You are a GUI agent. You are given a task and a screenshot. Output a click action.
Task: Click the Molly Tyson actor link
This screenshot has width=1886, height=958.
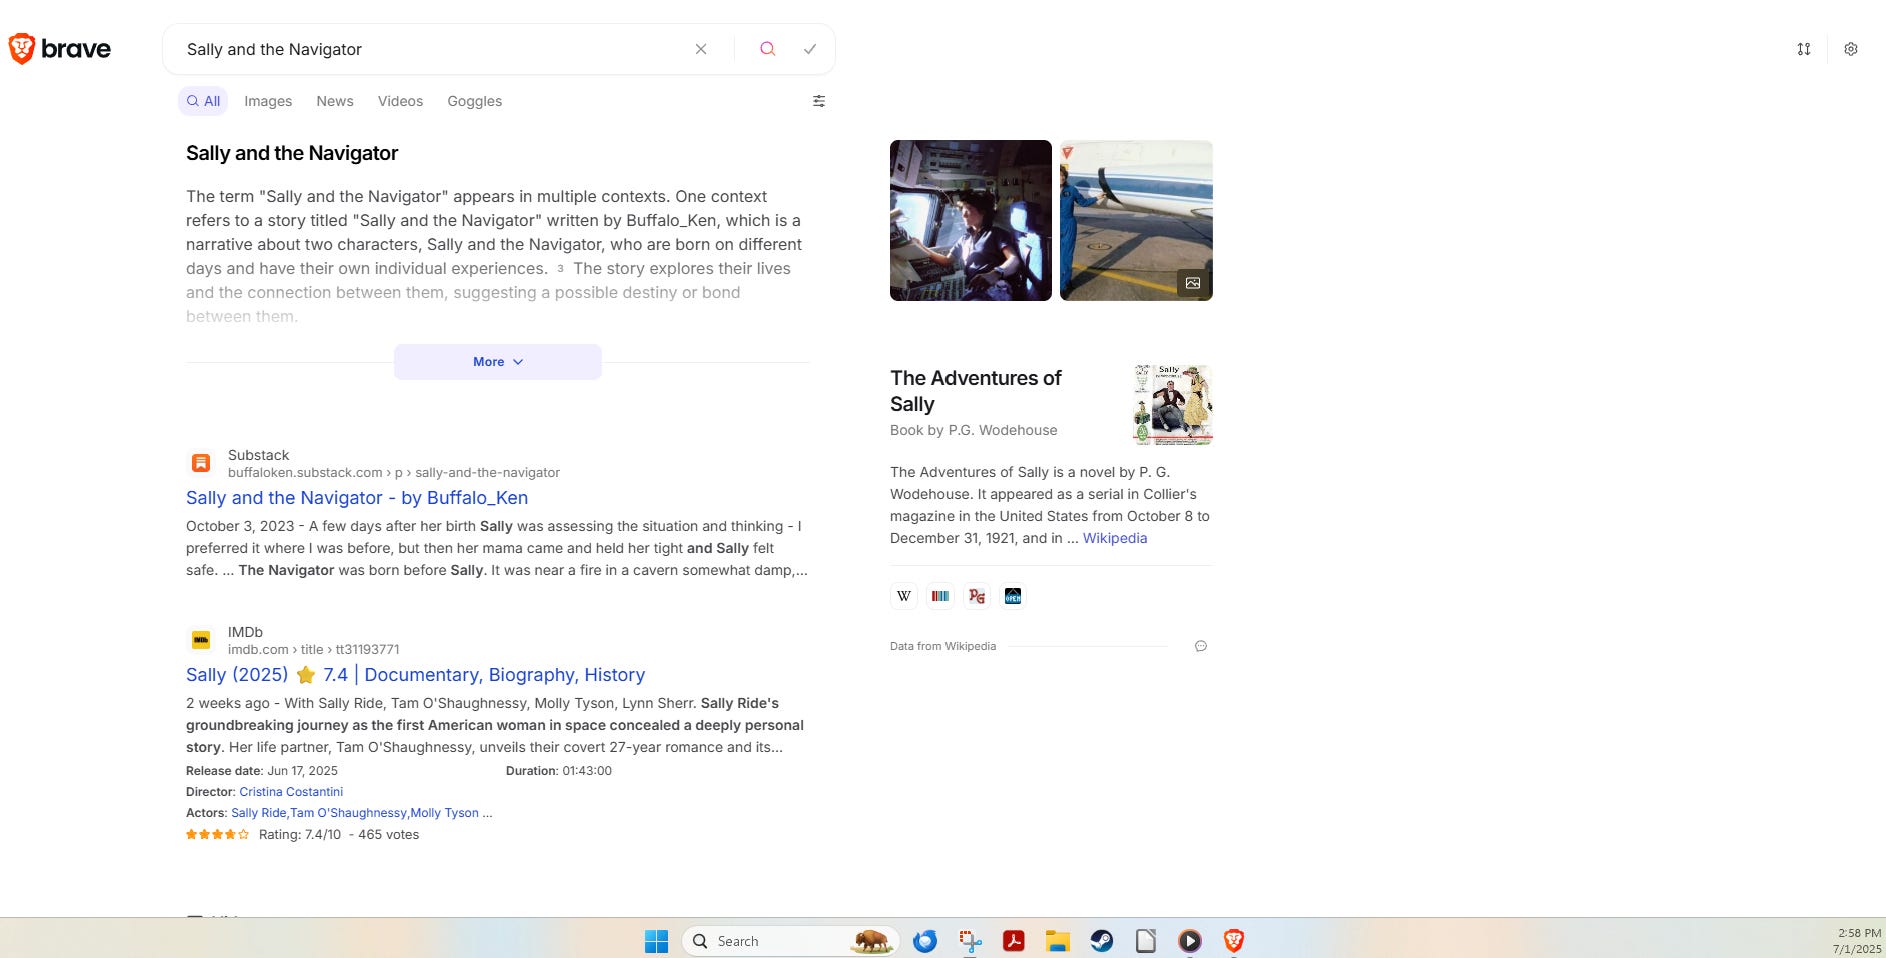(444, 813)
